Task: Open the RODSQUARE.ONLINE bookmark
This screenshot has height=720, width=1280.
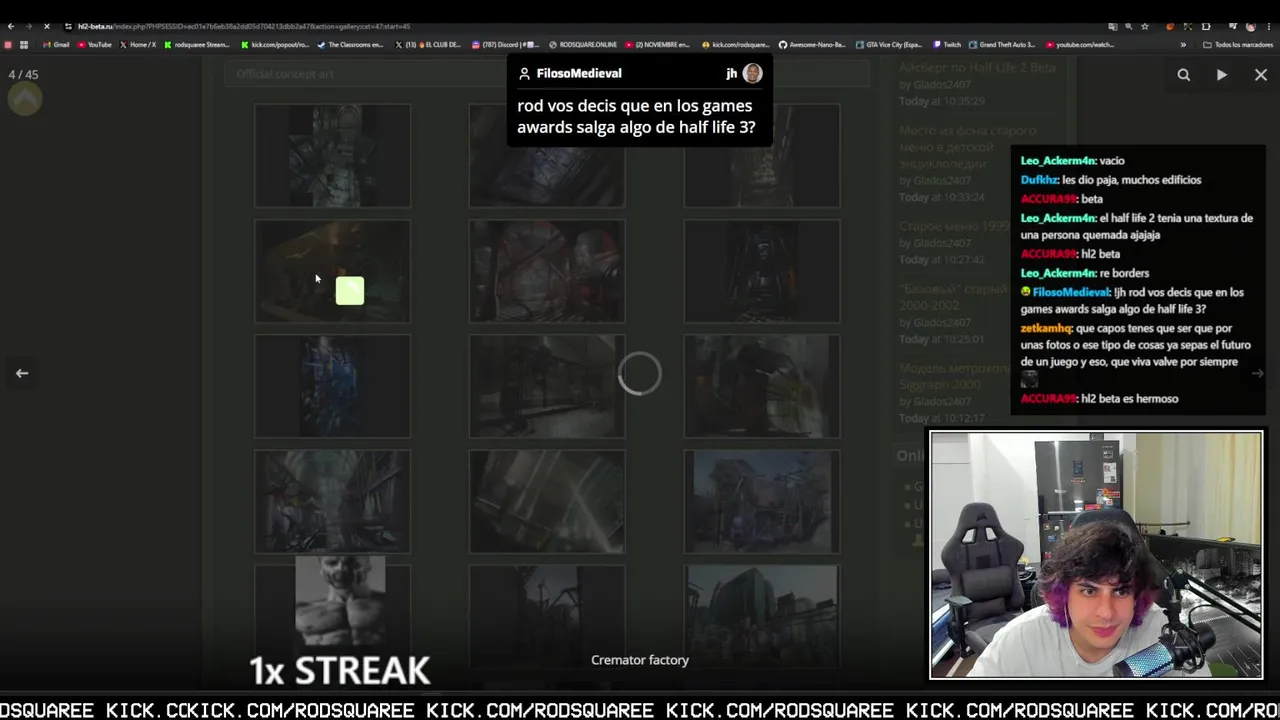Action: (x=583, y=45)
